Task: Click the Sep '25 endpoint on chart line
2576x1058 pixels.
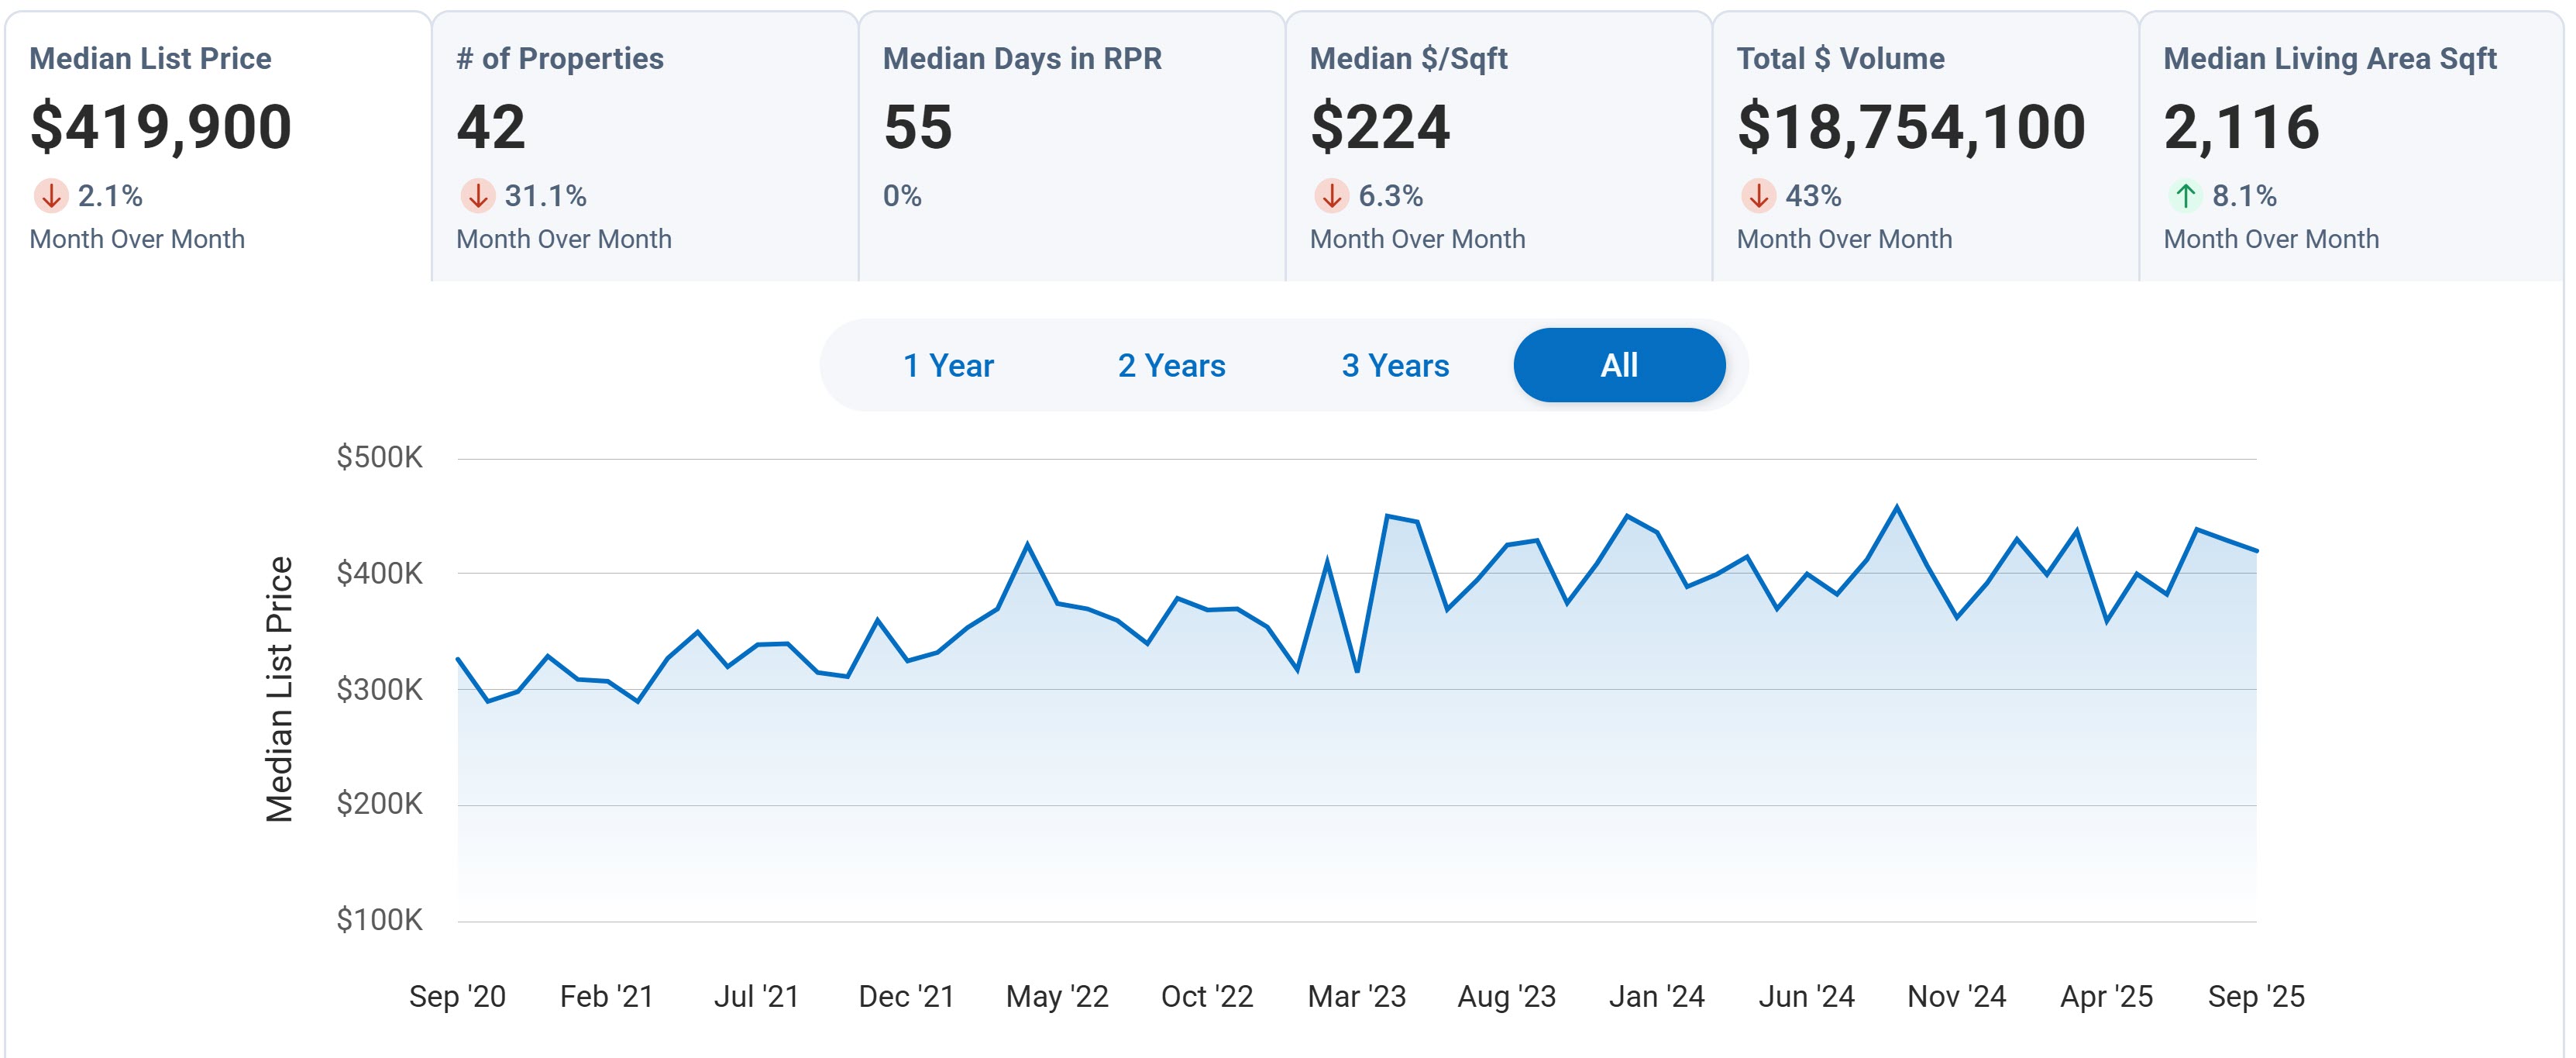Action: pyautogui.click(x=2255, y=551)
